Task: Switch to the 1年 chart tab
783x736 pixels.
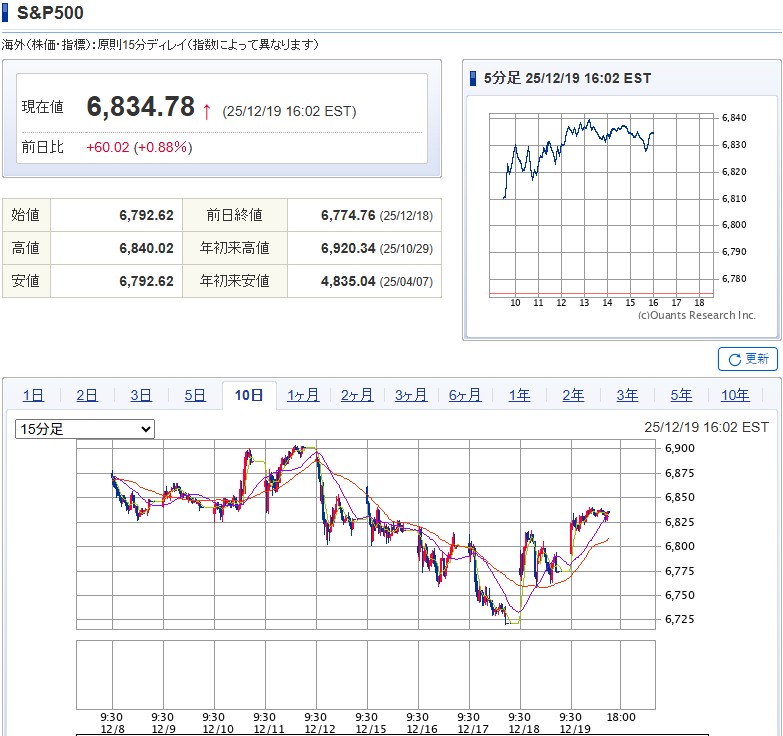Action: pos(519,395)
